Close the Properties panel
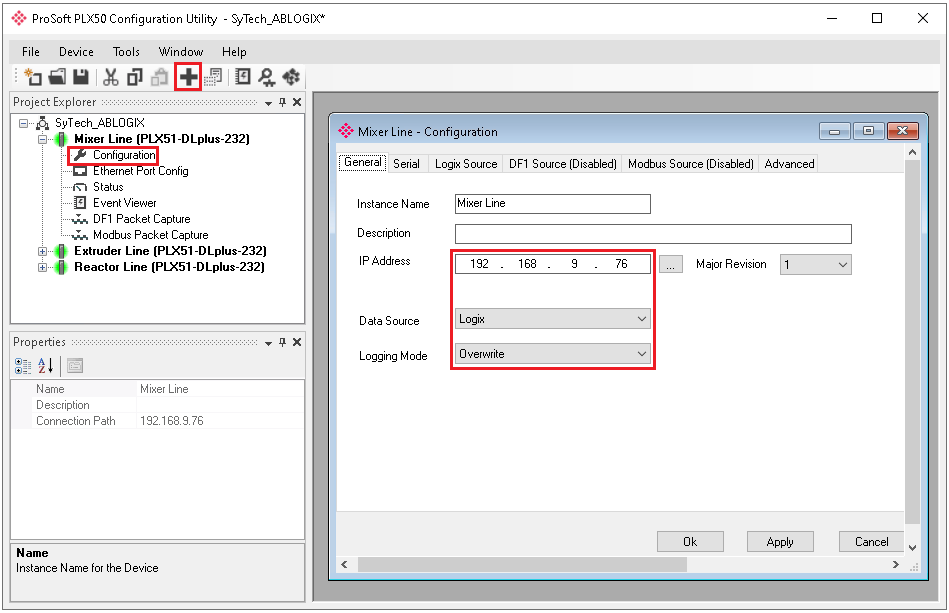 click(x=297, y=343)
